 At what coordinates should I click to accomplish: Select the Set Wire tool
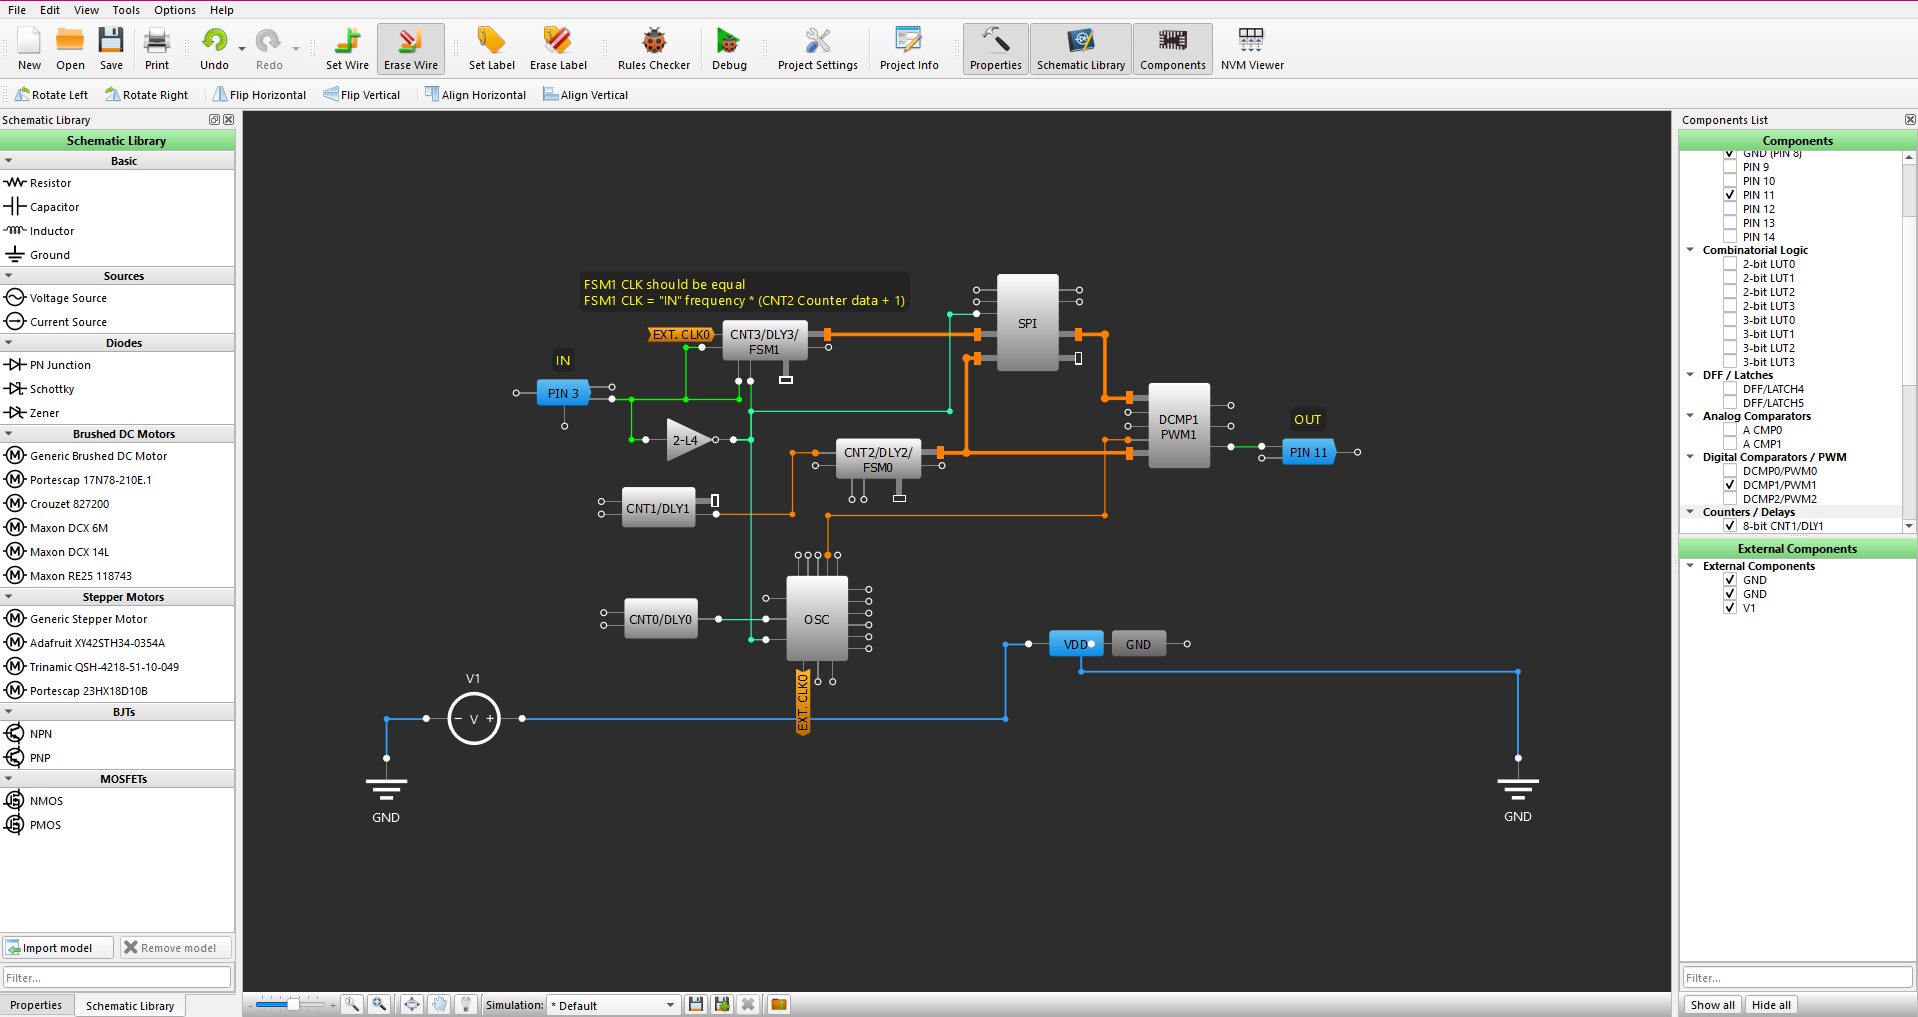click(x=347, y=49)
